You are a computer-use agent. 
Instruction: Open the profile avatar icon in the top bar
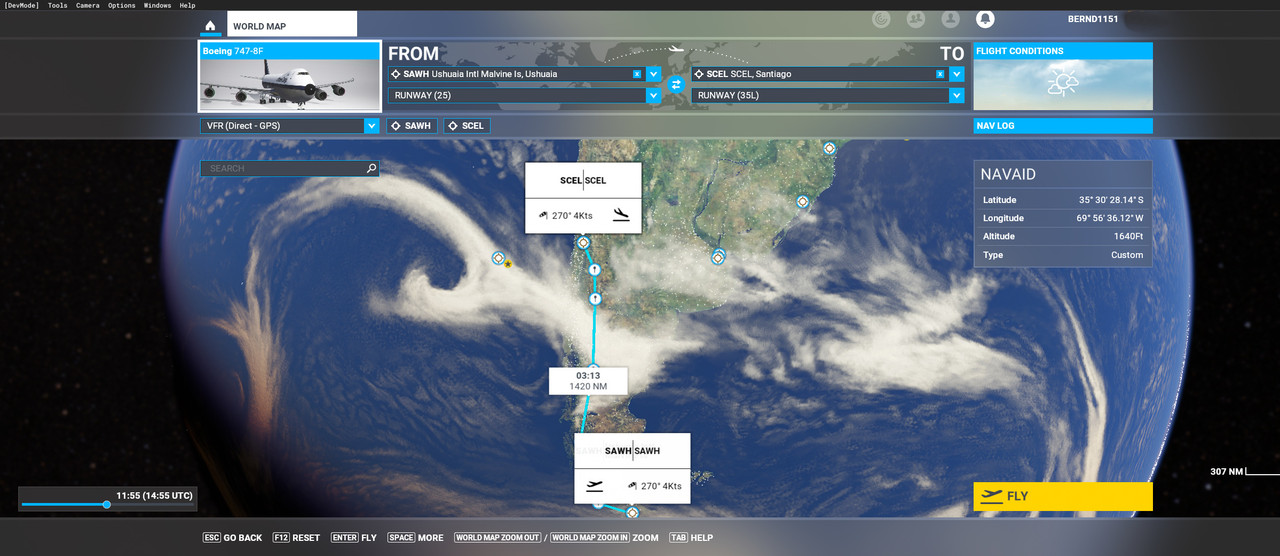(950, 19)
